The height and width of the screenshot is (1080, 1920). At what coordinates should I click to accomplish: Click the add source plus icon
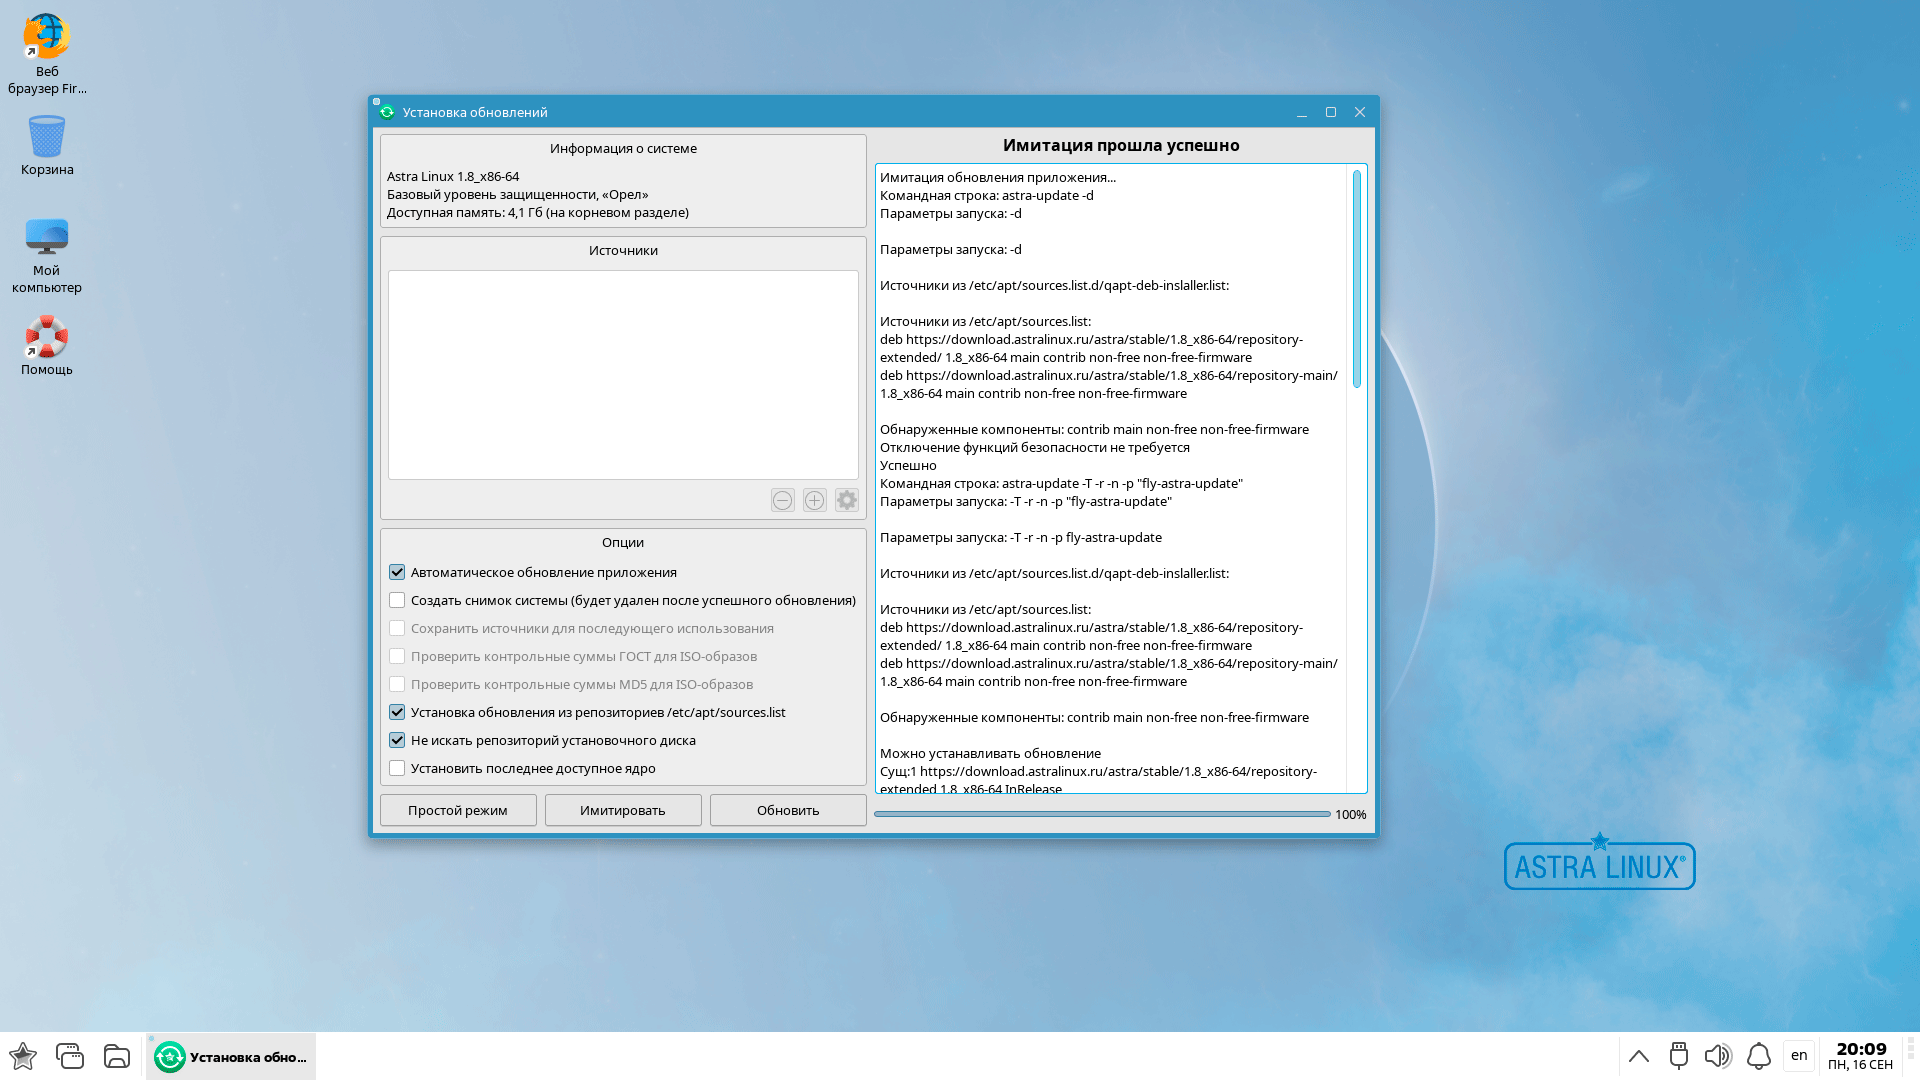pyautogui.click(x=815, y=500)
